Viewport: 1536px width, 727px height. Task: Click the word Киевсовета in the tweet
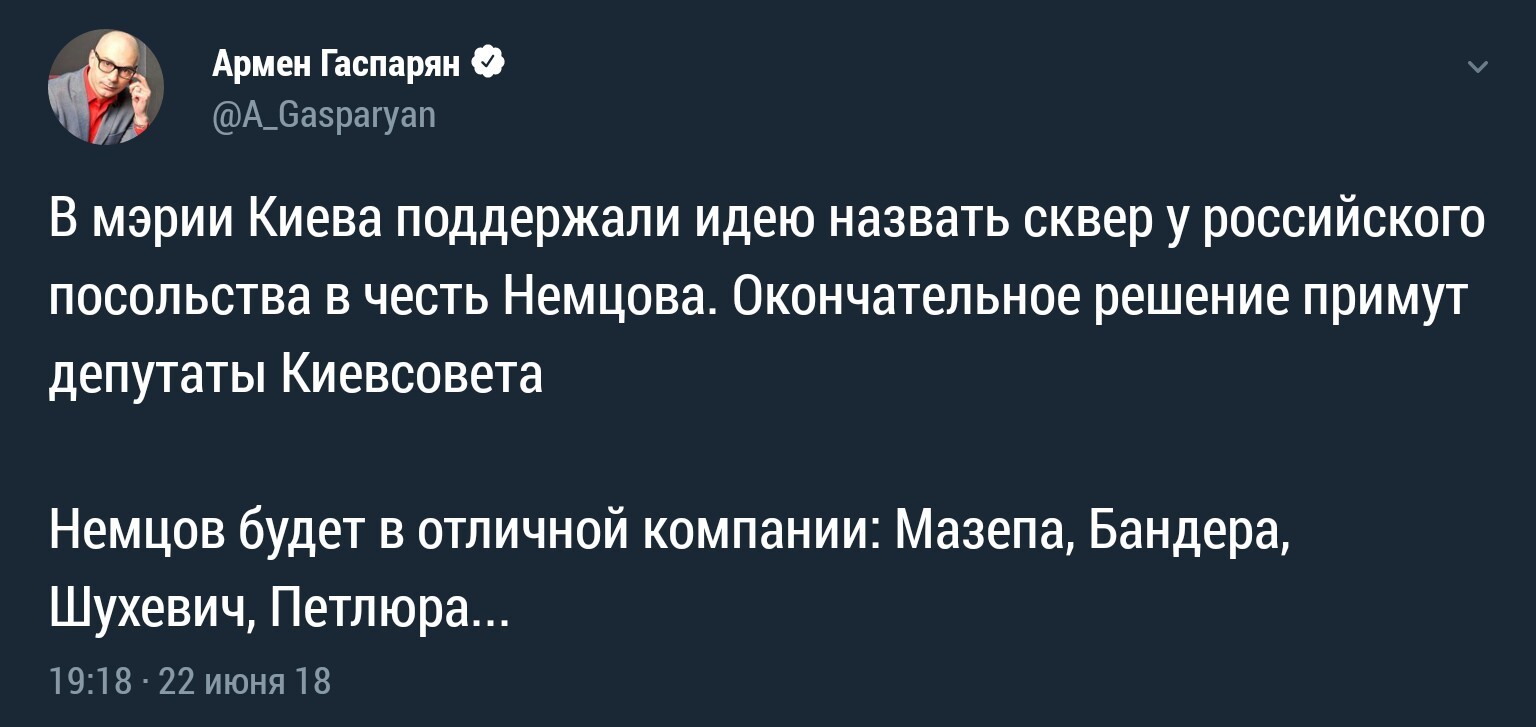tap(413, 376)
